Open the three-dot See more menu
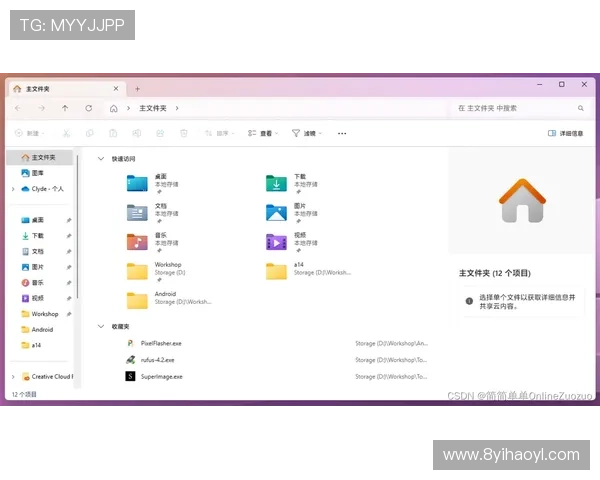 click(x=342, y=134)
